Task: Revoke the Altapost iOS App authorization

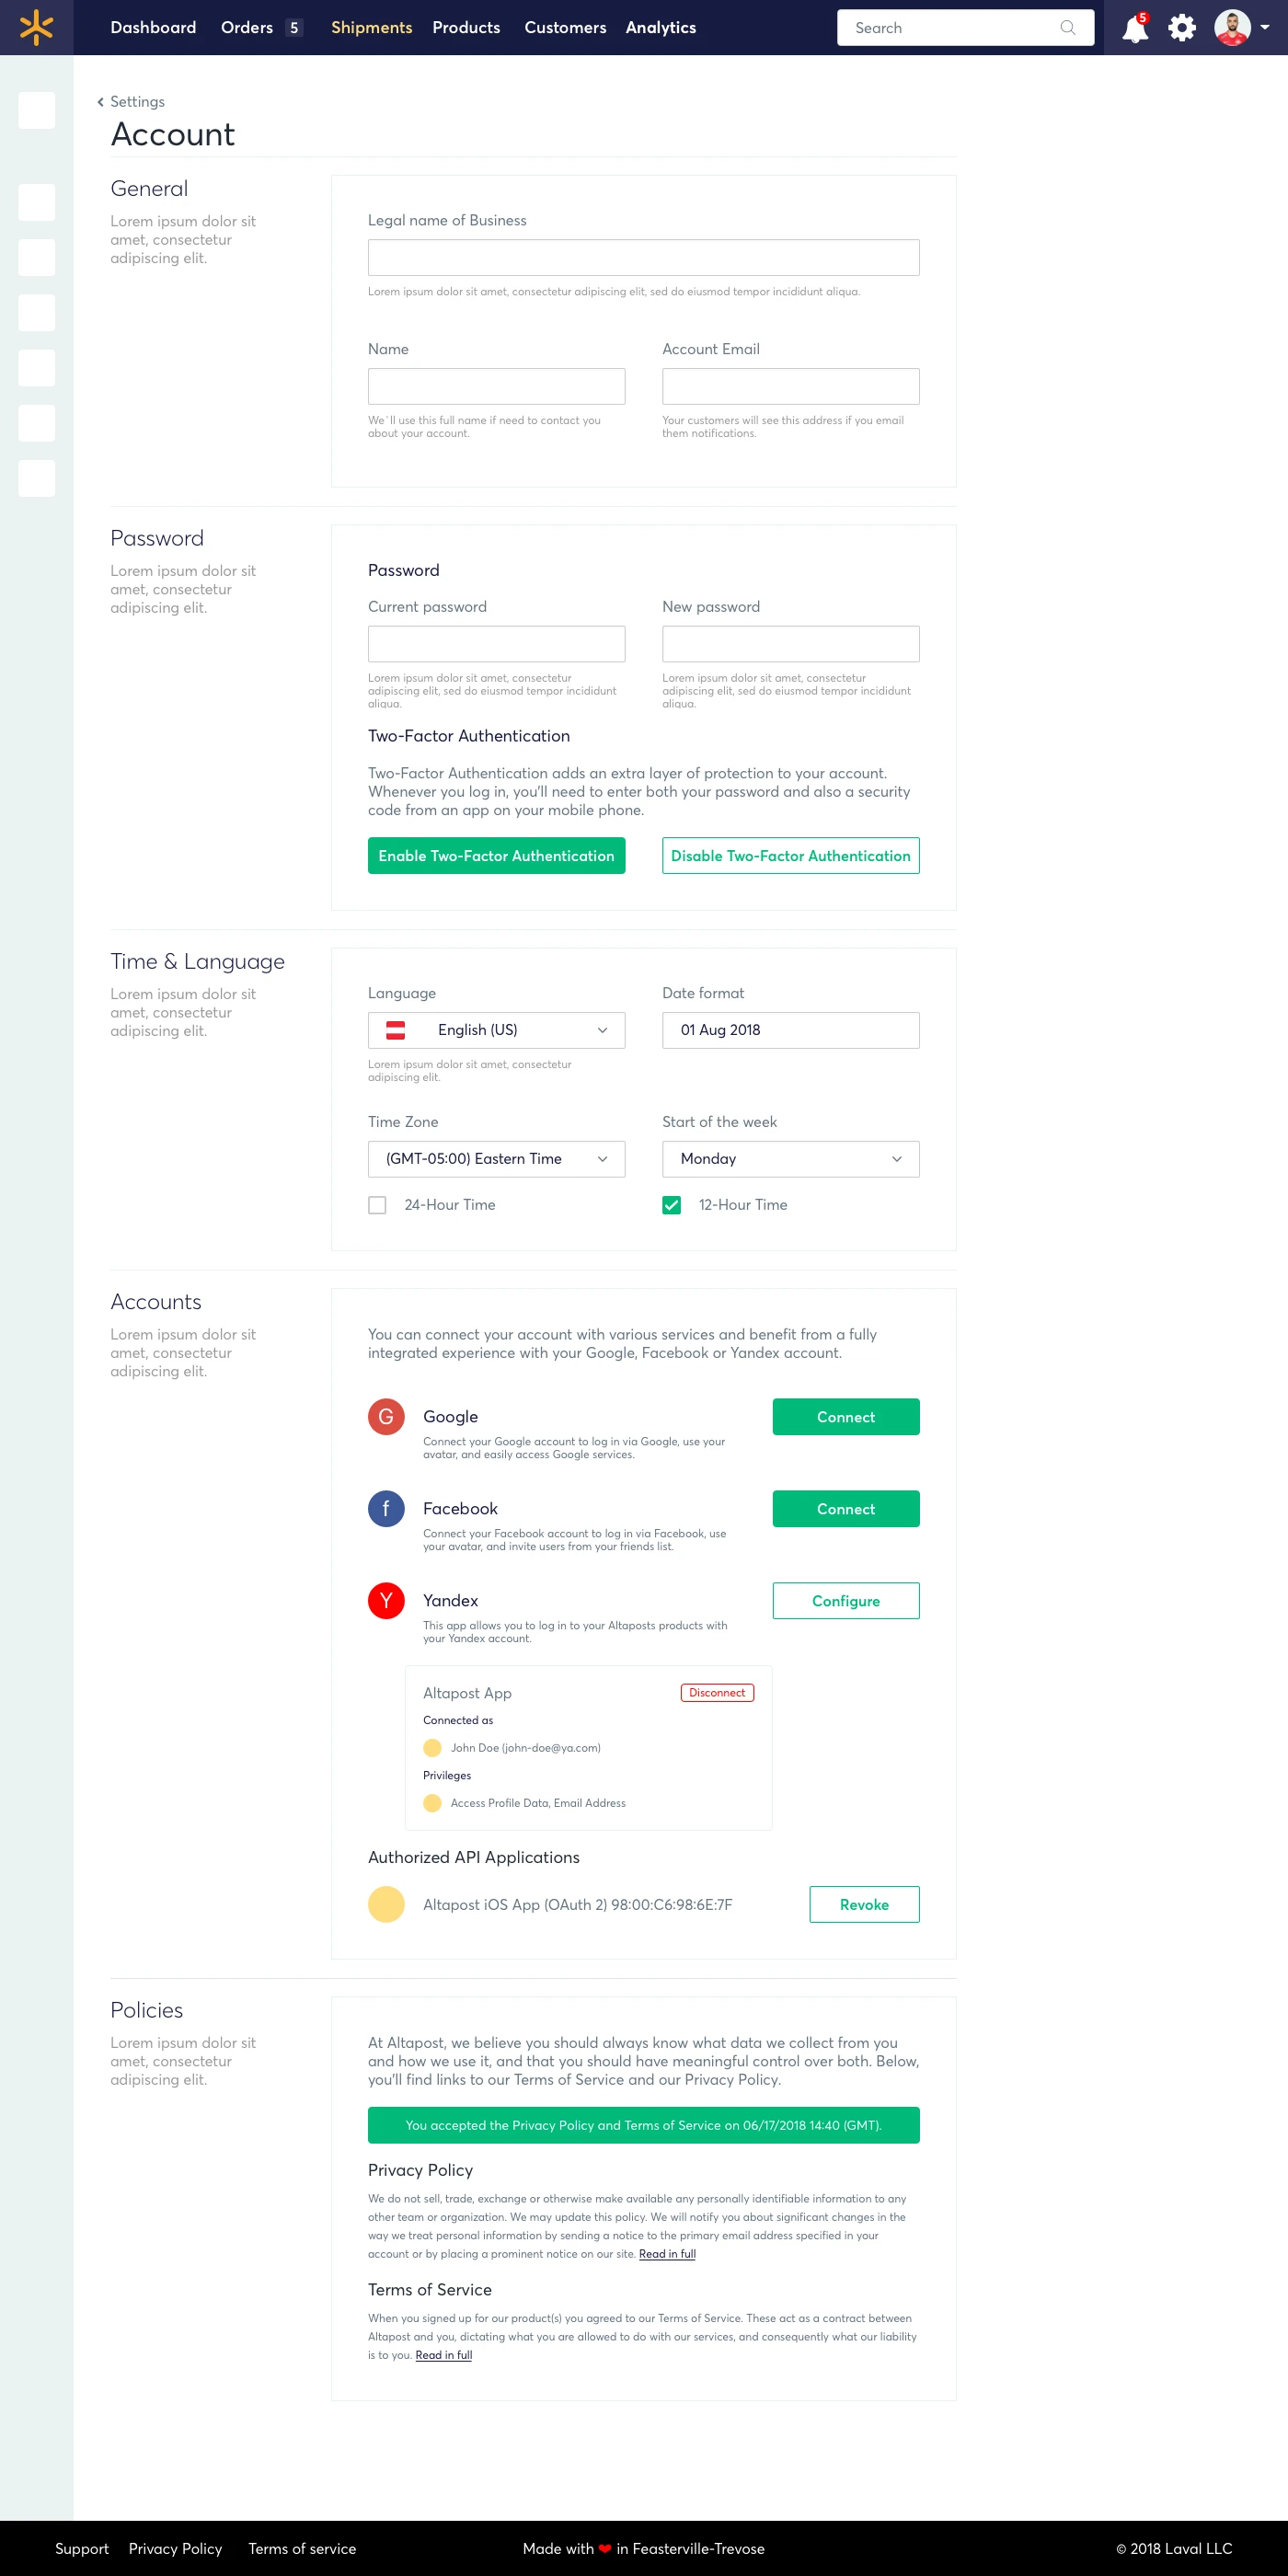Action: [x=864, y=1904]
